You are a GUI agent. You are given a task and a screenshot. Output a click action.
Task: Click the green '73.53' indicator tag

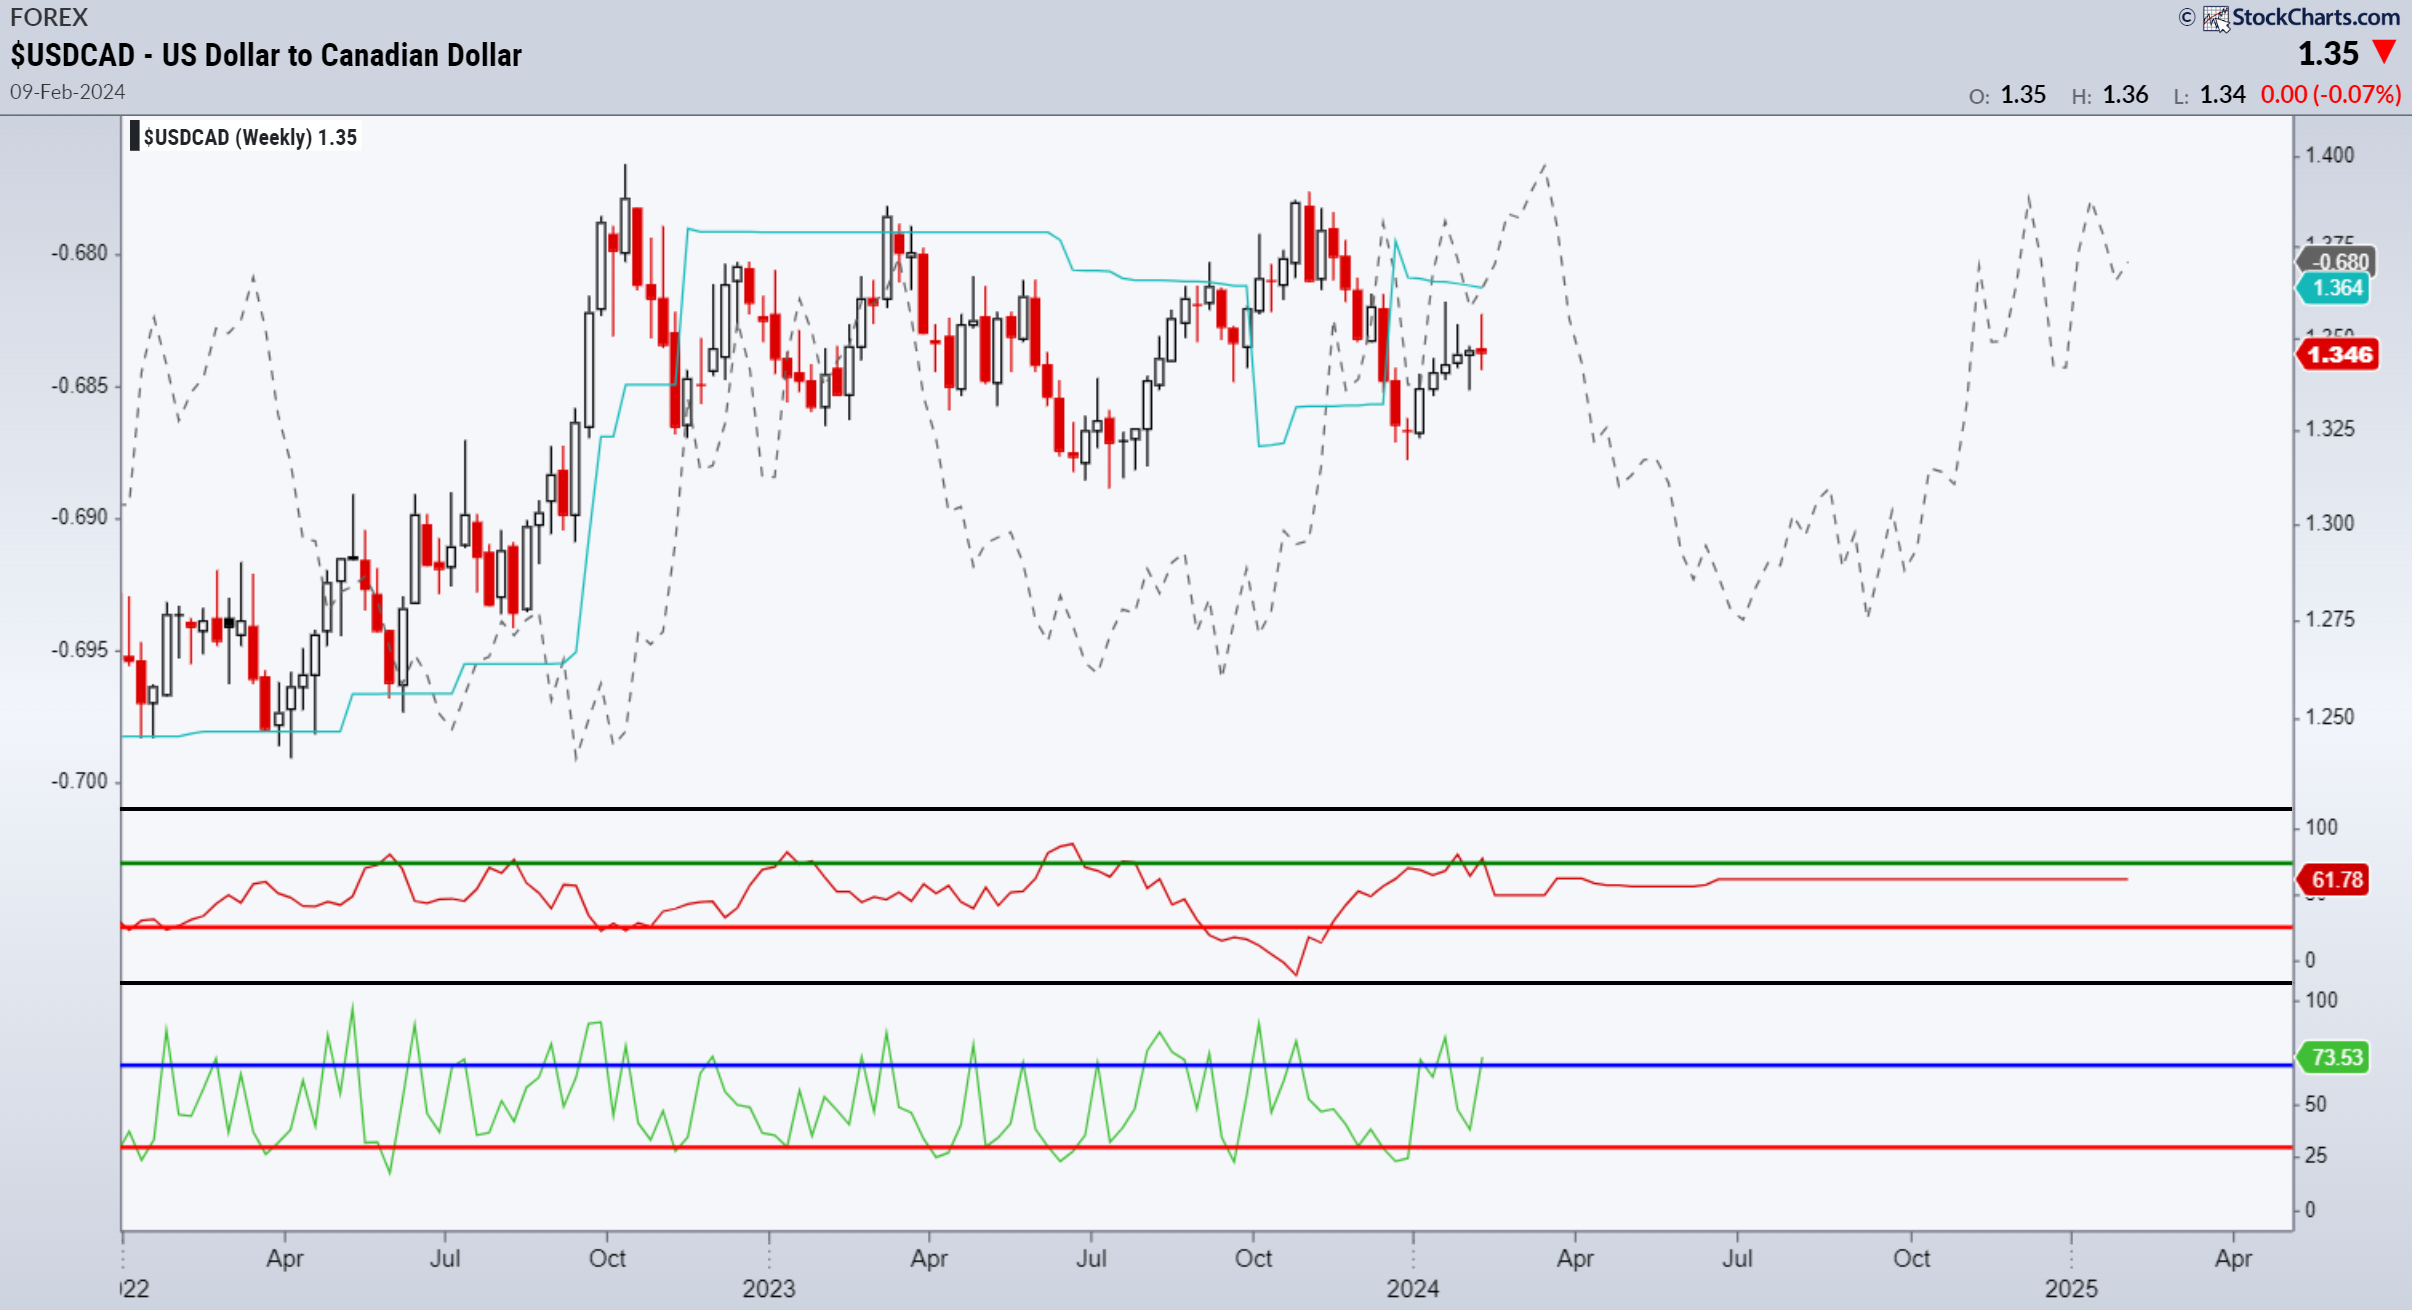2334,1057
